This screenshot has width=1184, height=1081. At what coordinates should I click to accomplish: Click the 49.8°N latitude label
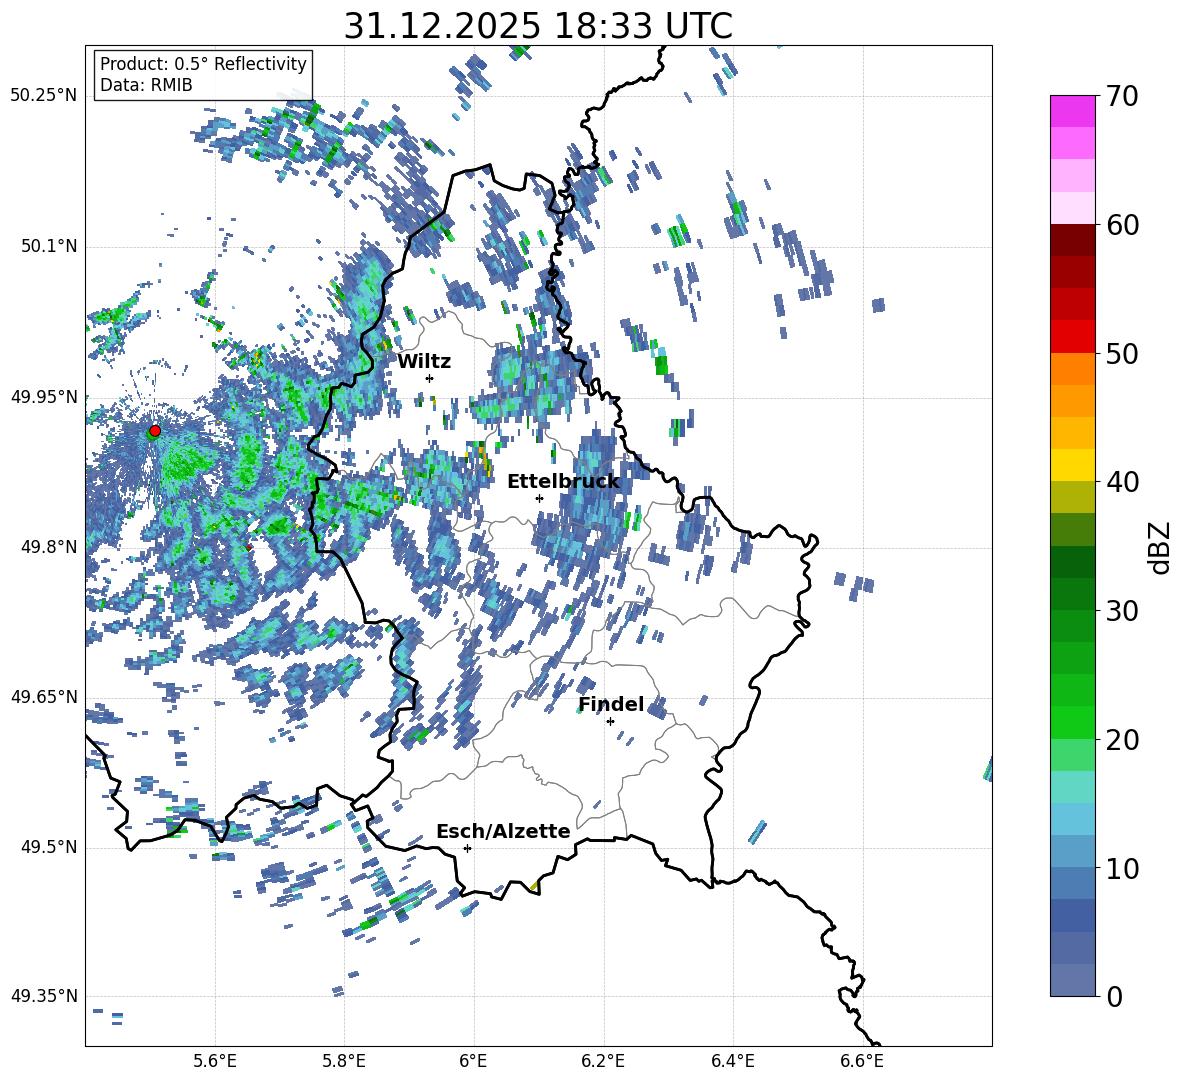pos(48,547)
